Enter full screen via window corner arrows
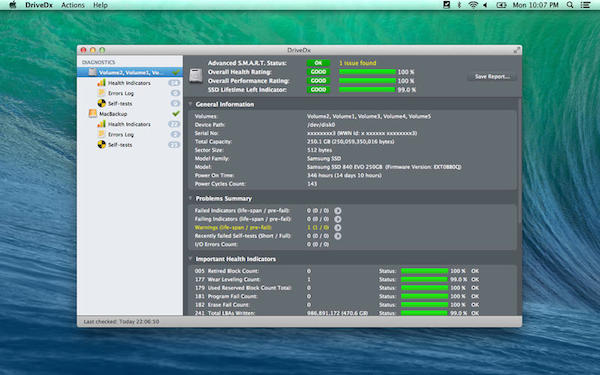This screenshot has width=600, height=375. click(517, 50)
